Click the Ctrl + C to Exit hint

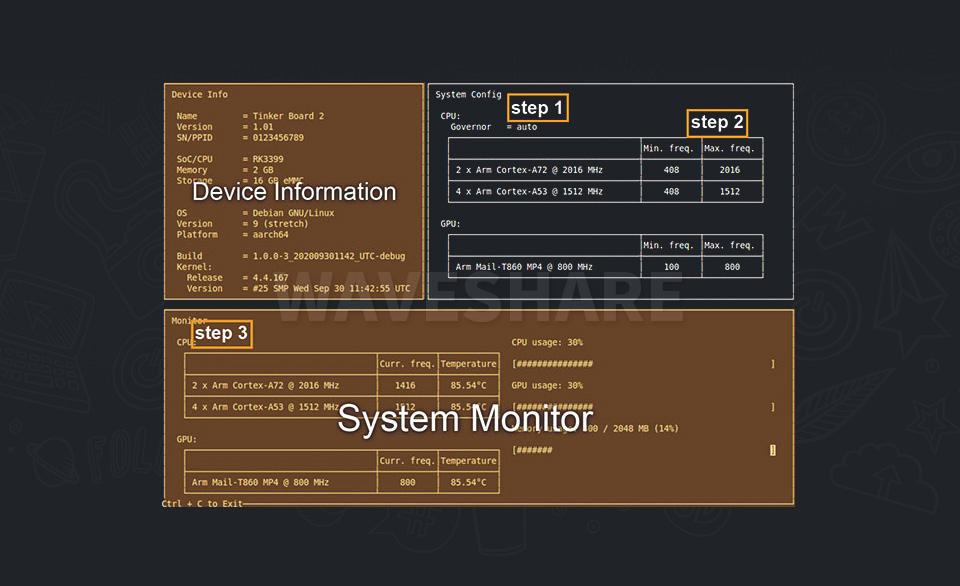pyautogui.click(x=202, y=503)
